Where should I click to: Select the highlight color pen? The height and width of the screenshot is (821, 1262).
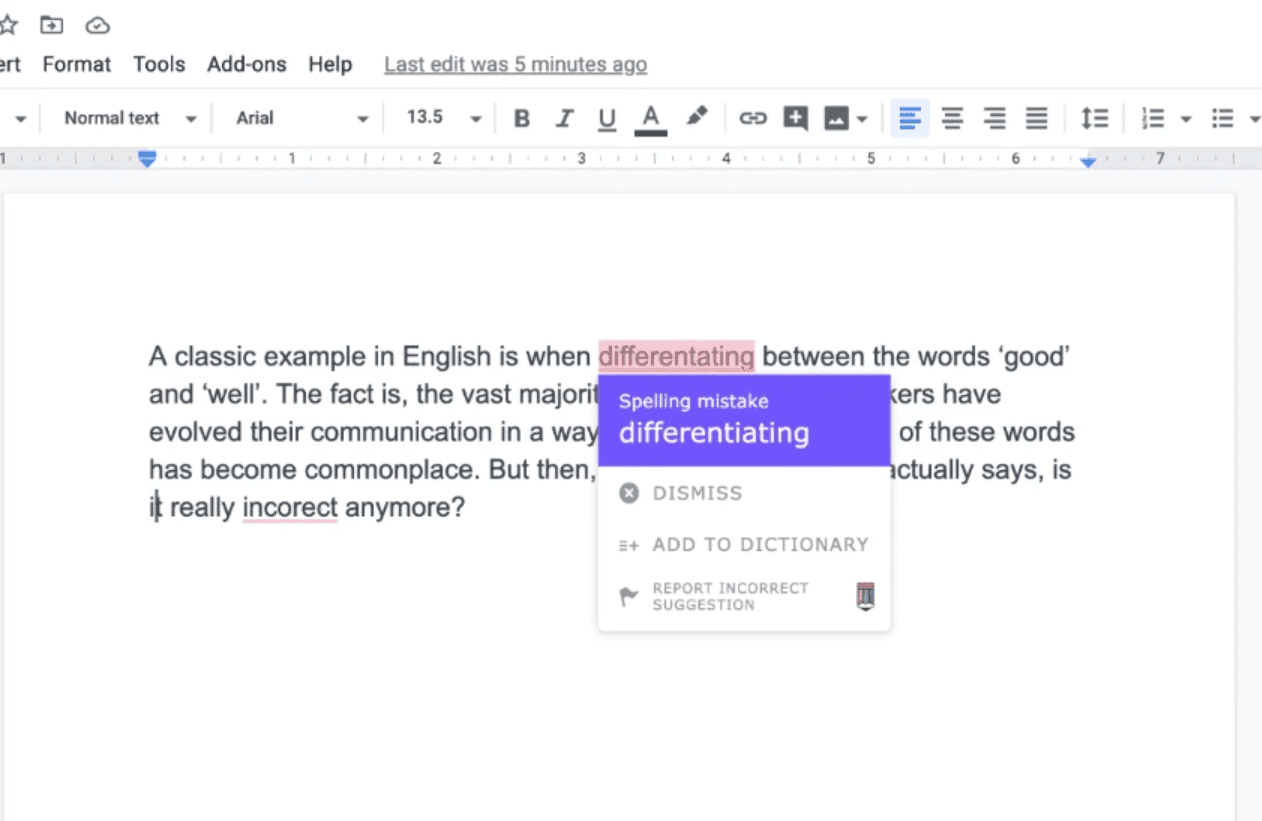click(697, 117)
